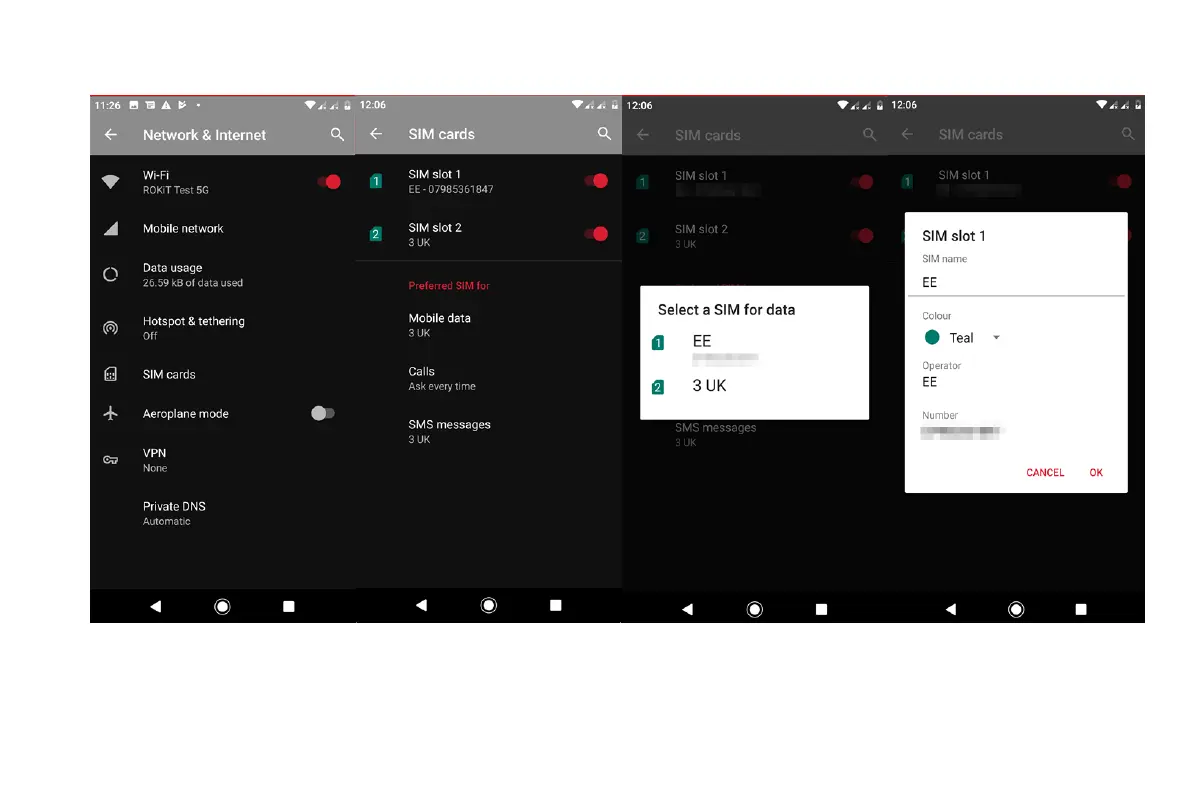Go back from SIM cards screen at 12:06
The image size is (1191, 794).
click(376, 134)
